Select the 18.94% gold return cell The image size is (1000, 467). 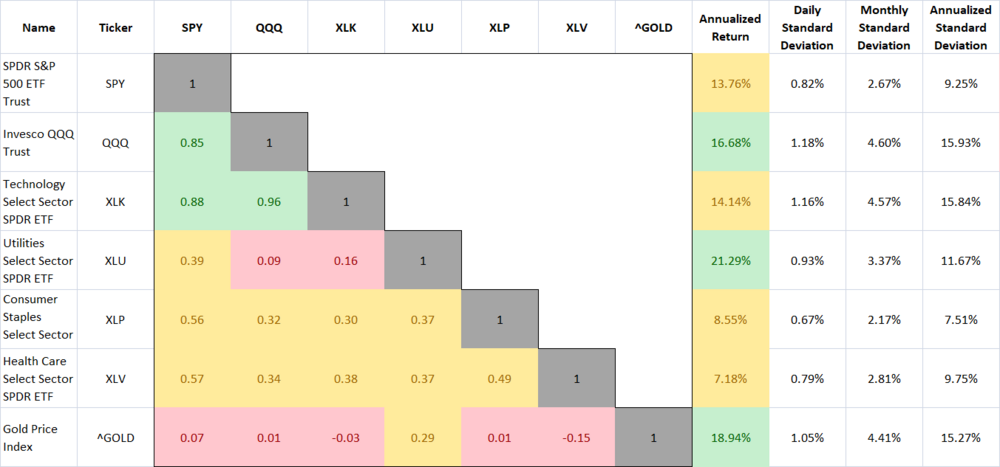coord(731,437)
